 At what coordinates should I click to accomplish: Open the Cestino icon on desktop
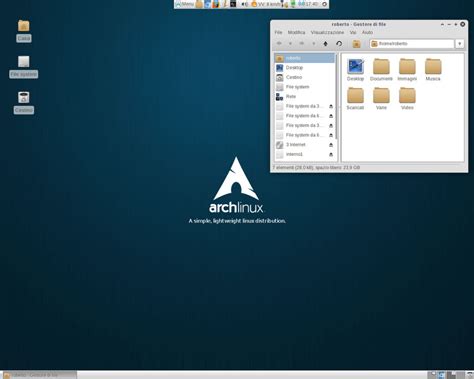[x=24, y=102]
